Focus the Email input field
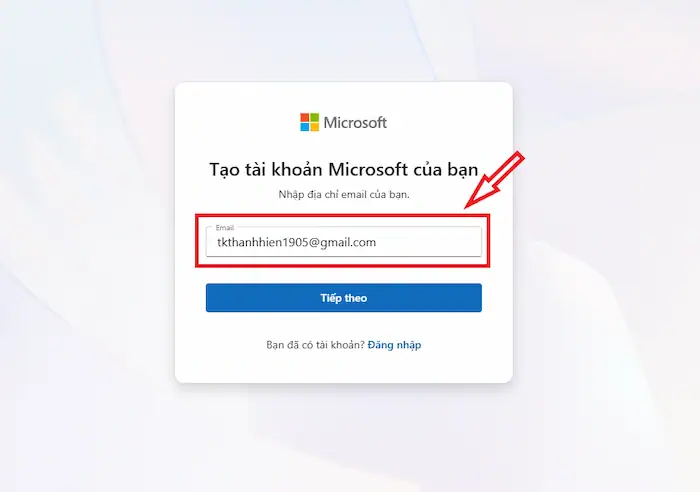This screenshot has width=700, height=492. tap(344, 242)
